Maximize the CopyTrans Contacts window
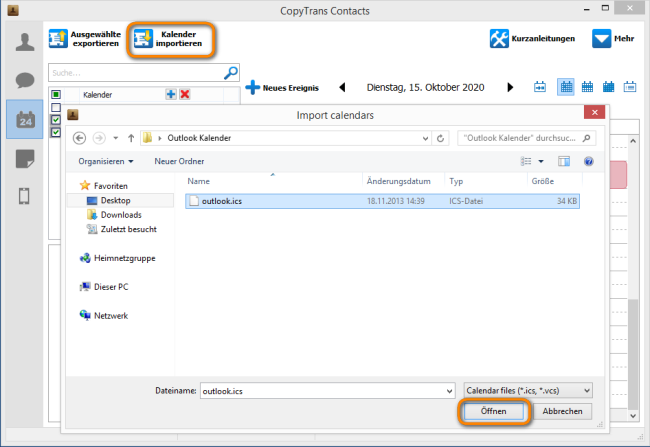Screen dimensions: 650x447 [x=605, y=9]
